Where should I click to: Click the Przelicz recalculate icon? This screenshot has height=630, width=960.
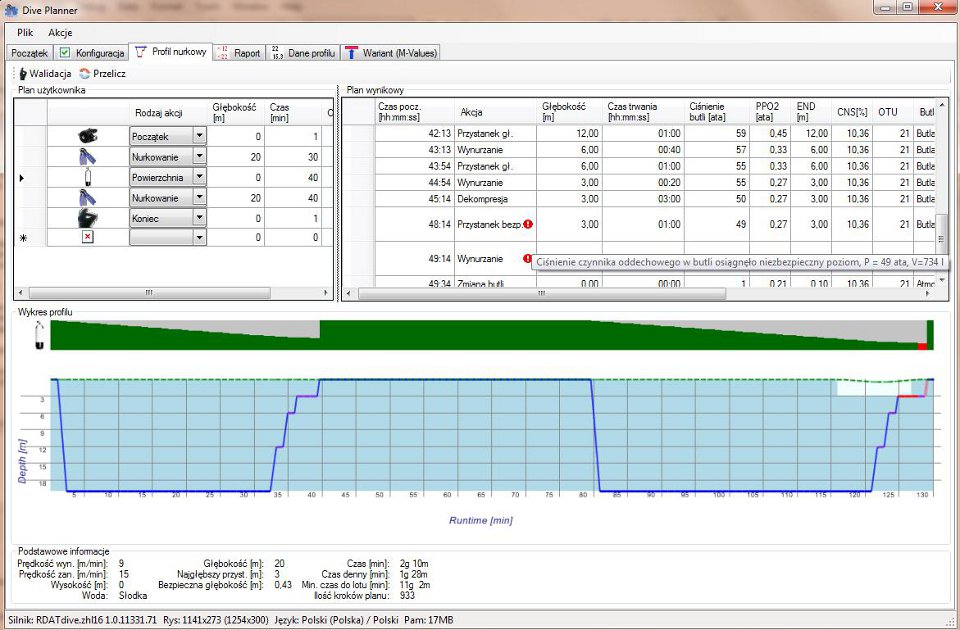(85, 73)
